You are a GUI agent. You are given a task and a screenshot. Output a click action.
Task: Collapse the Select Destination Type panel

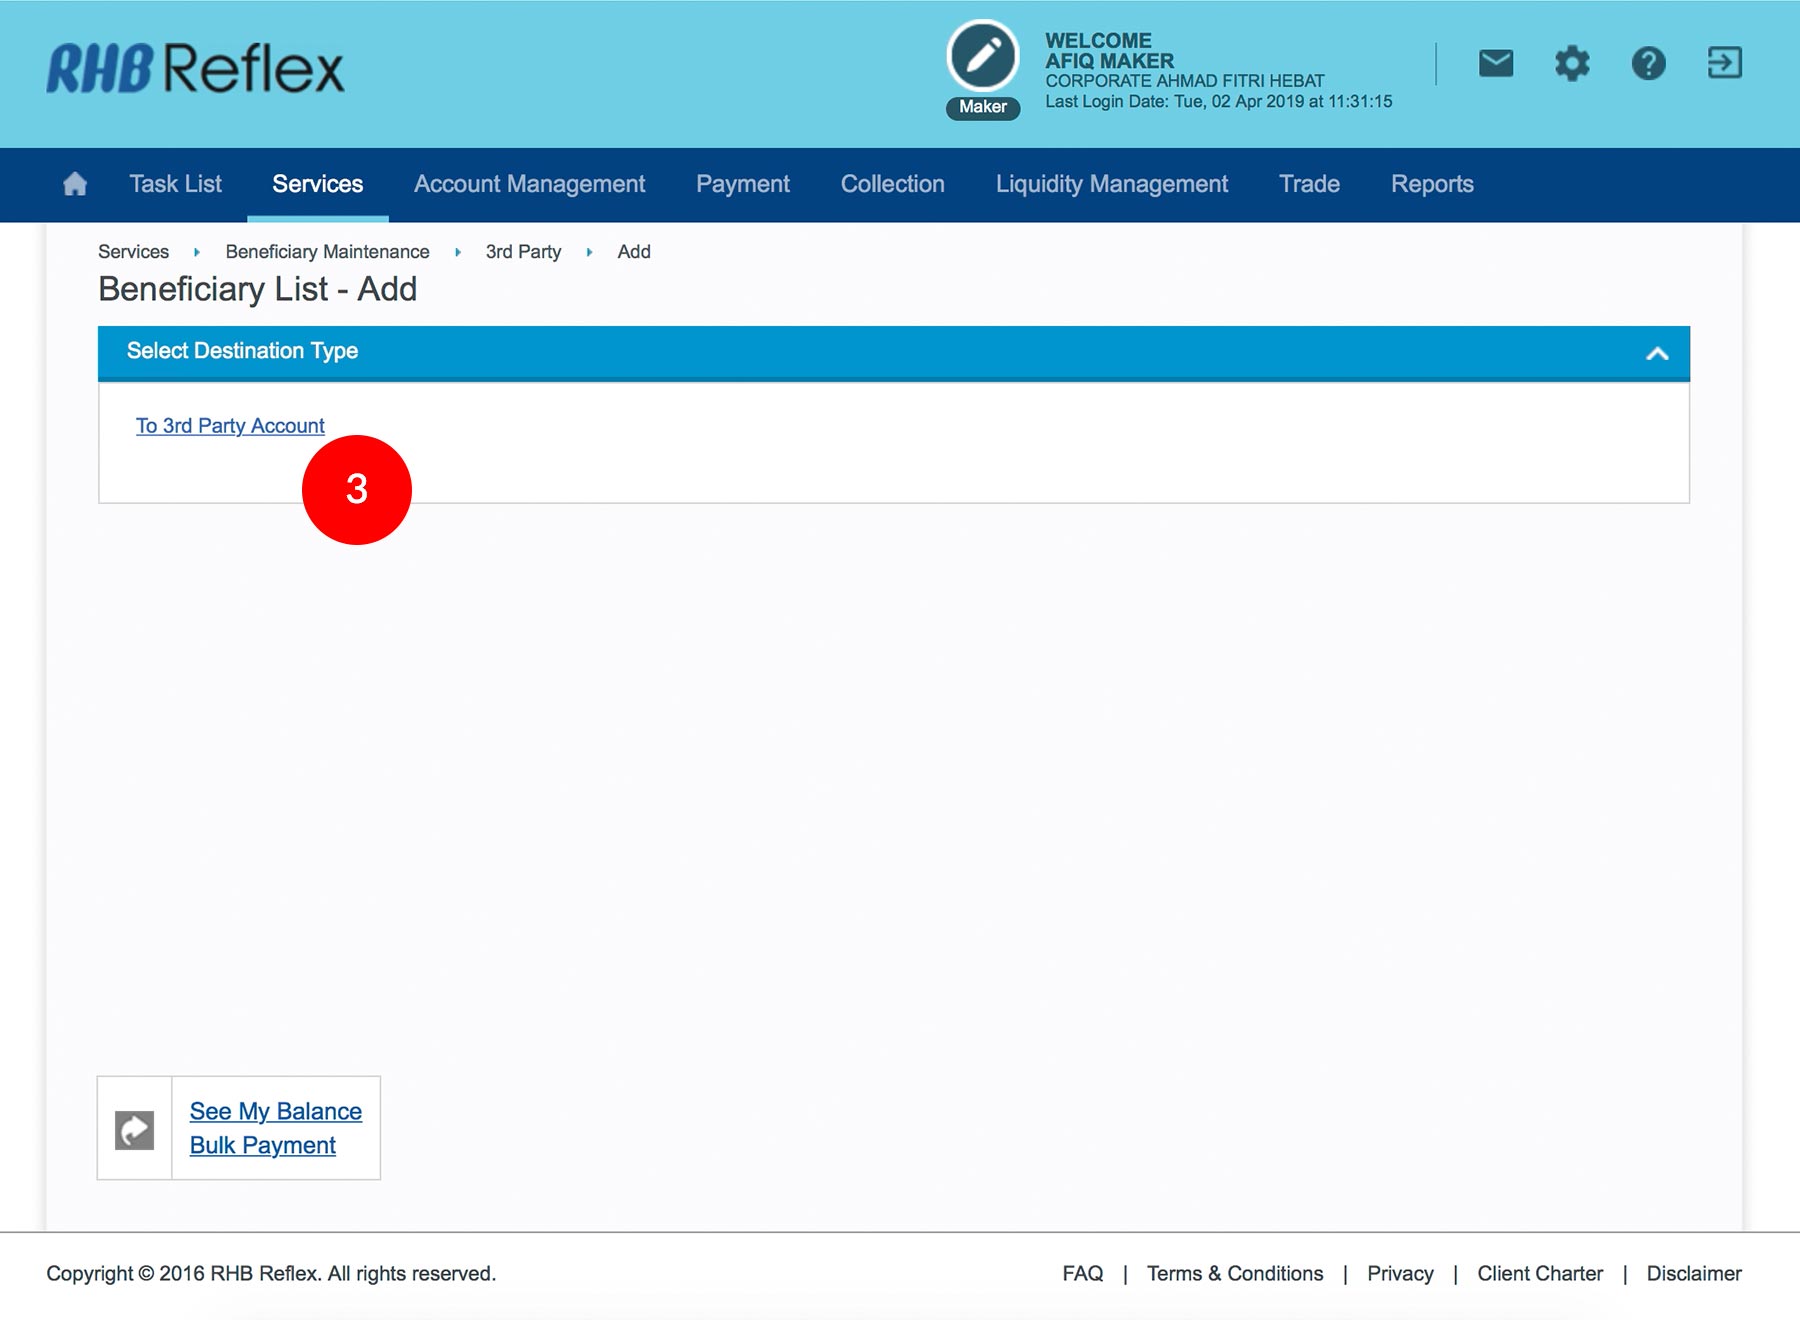click(1657, 353)
